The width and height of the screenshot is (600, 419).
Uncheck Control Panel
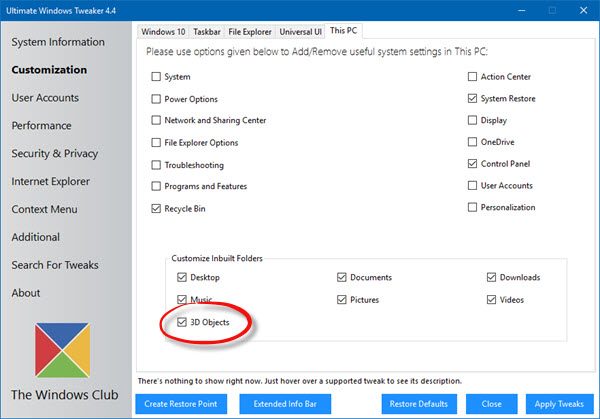(472, 164)
